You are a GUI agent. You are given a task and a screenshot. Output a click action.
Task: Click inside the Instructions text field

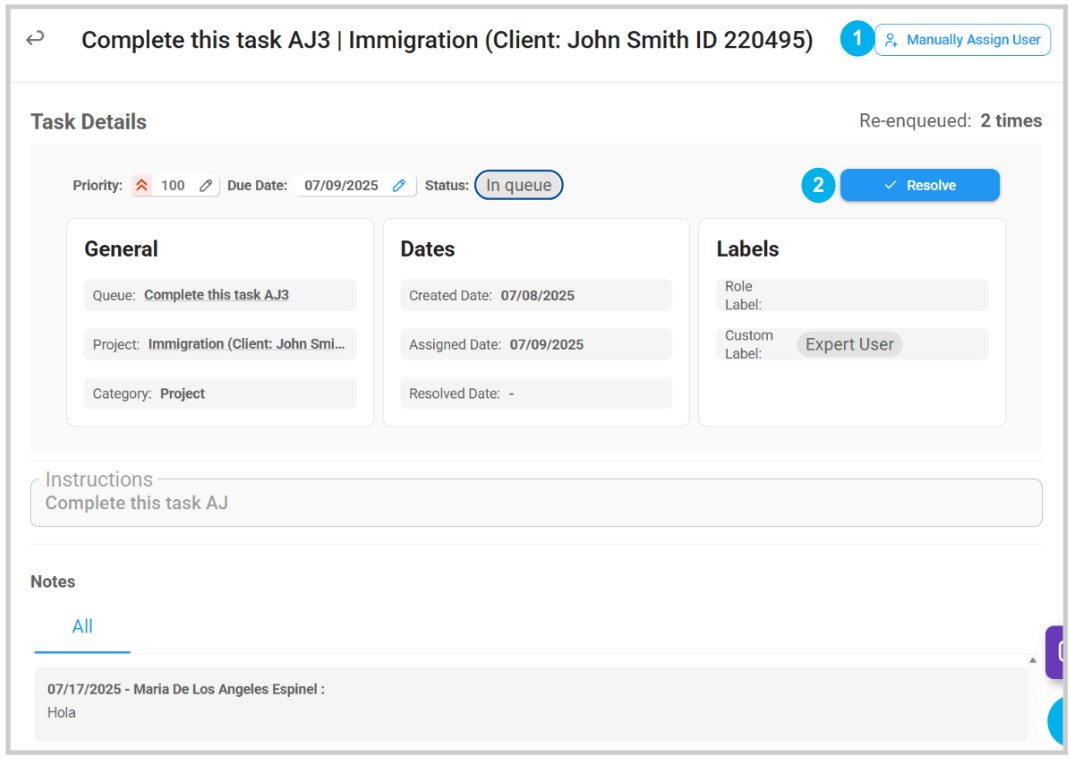tap(536, 503)
